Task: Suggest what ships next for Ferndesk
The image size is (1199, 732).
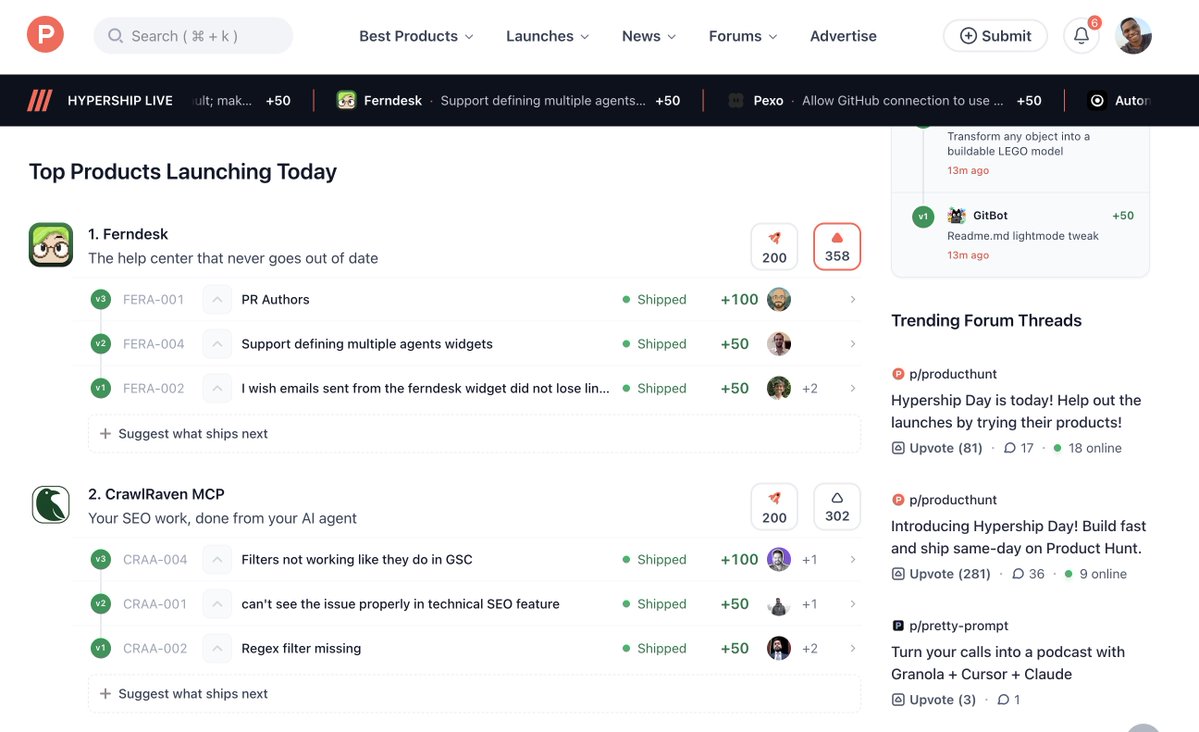Action: coord(474,434)
